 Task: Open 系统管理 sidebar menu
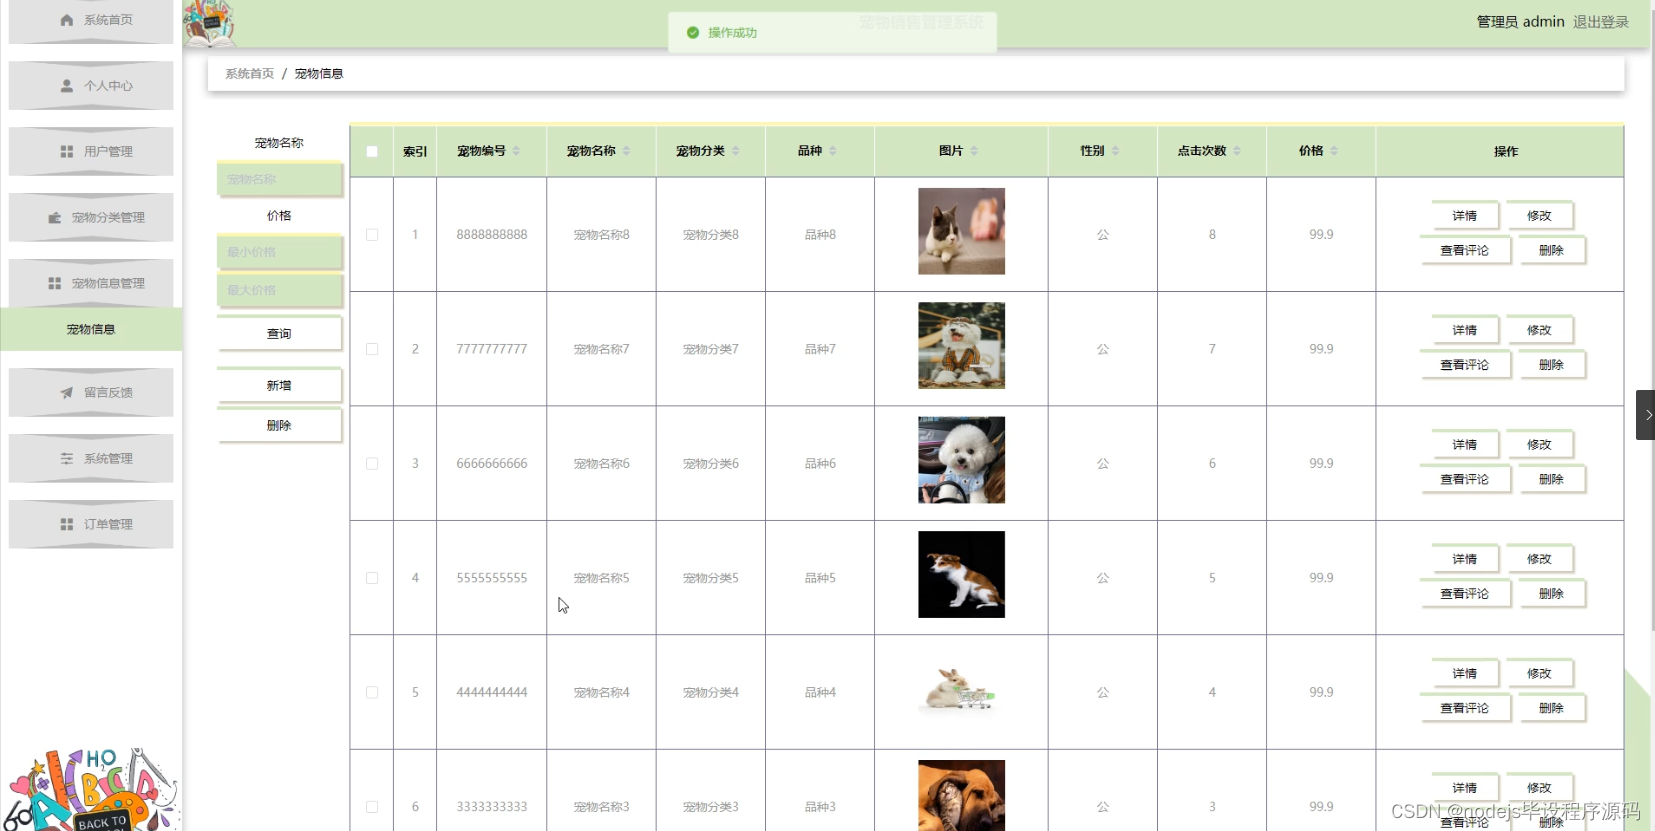point(91,459)
